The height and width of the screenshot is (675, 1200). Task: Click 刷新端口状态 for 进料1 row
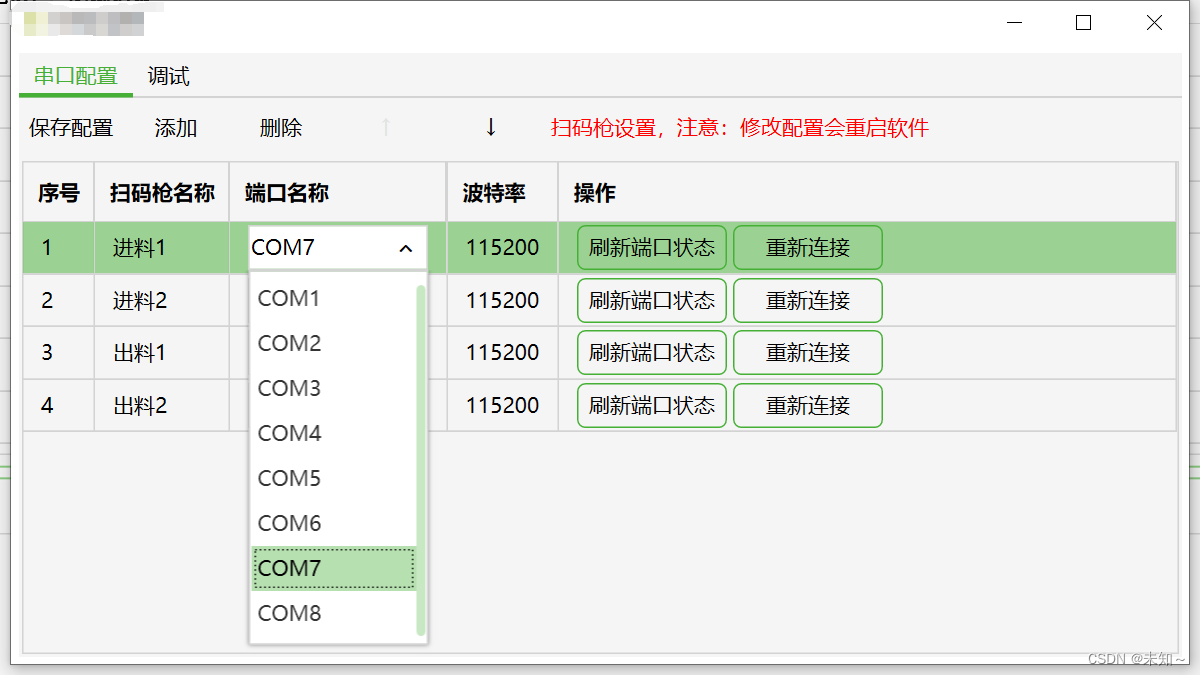point(651,247)
